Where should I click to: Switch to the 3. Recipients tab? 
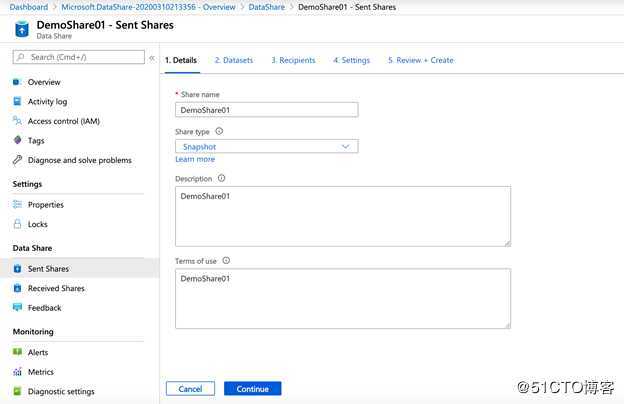click(293, 61)
